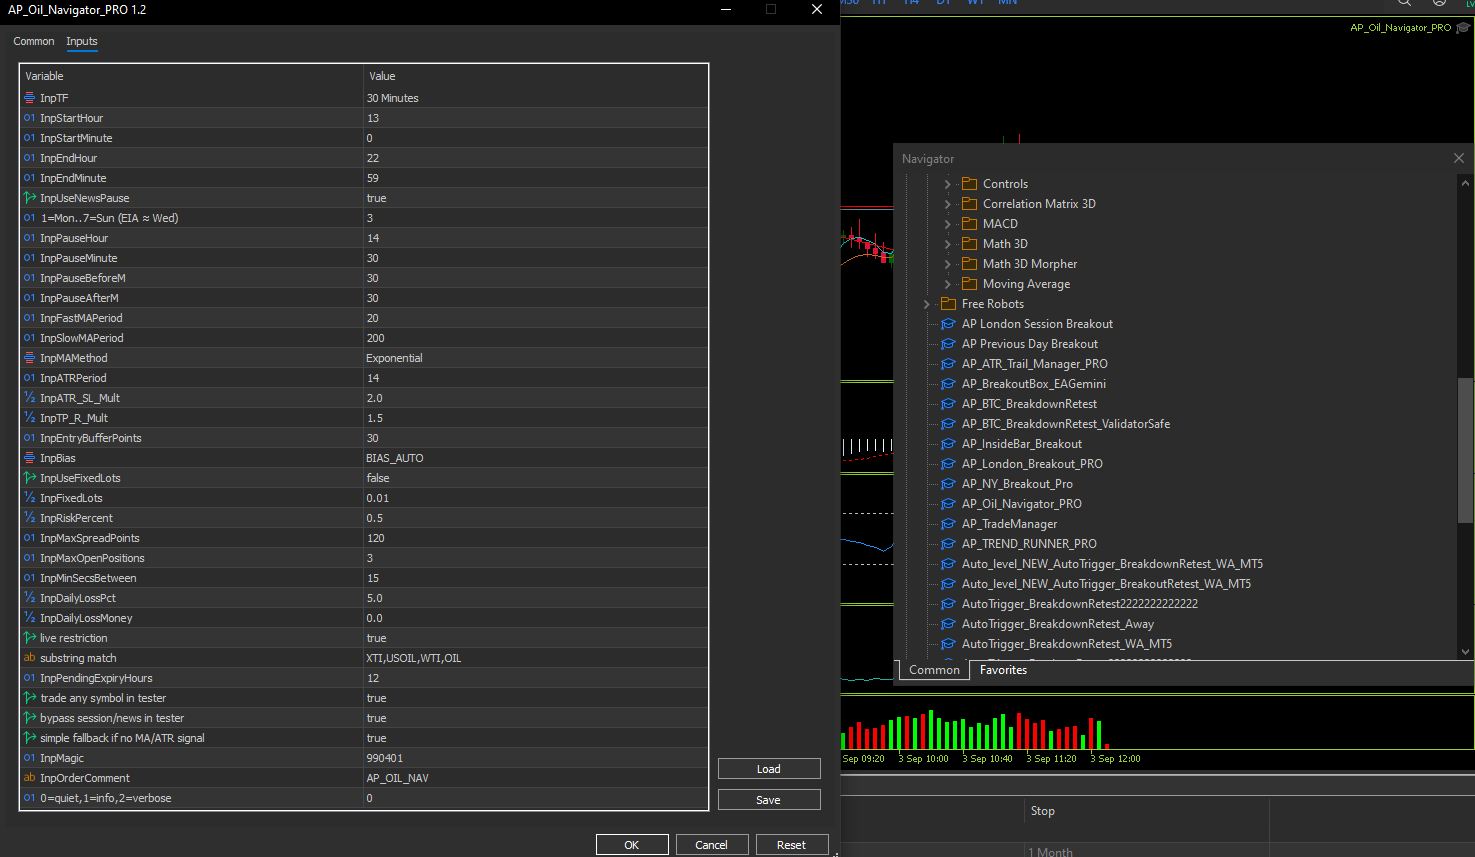1475x857 pixels.
Task: Click the AP_Oil_Navigator_PRO expert advisor icon
Action: coord(948,504)
